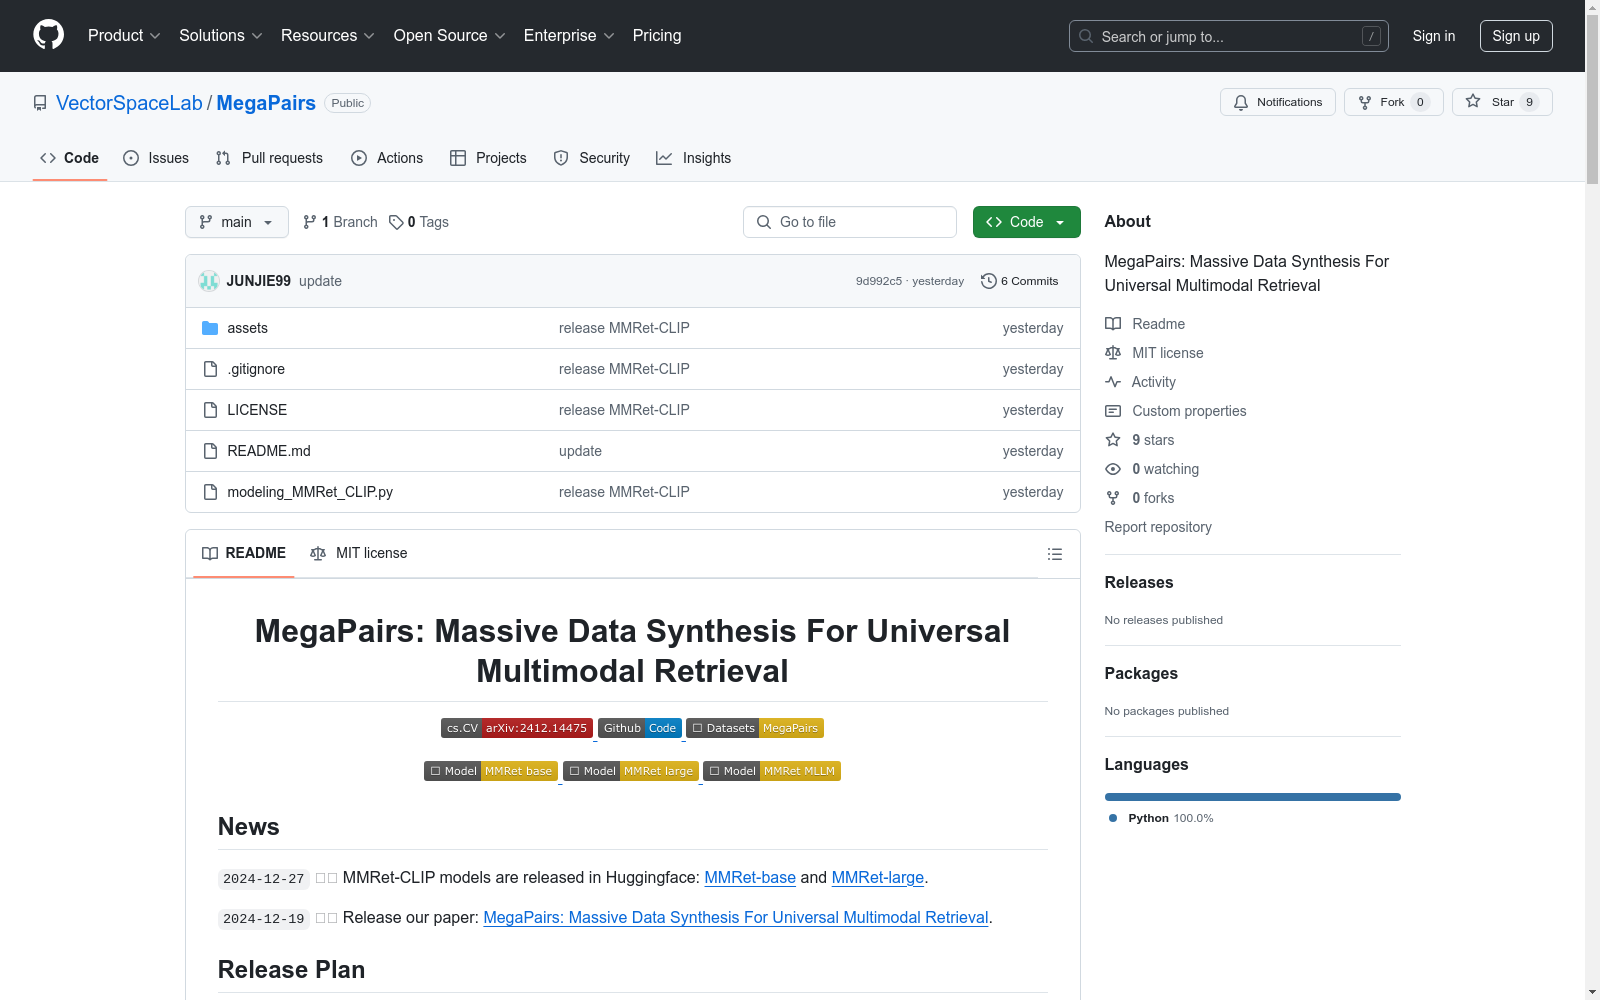Star the MegaPairs repository
This screenshot has height=1000, width=1600.
point(1502,102)
